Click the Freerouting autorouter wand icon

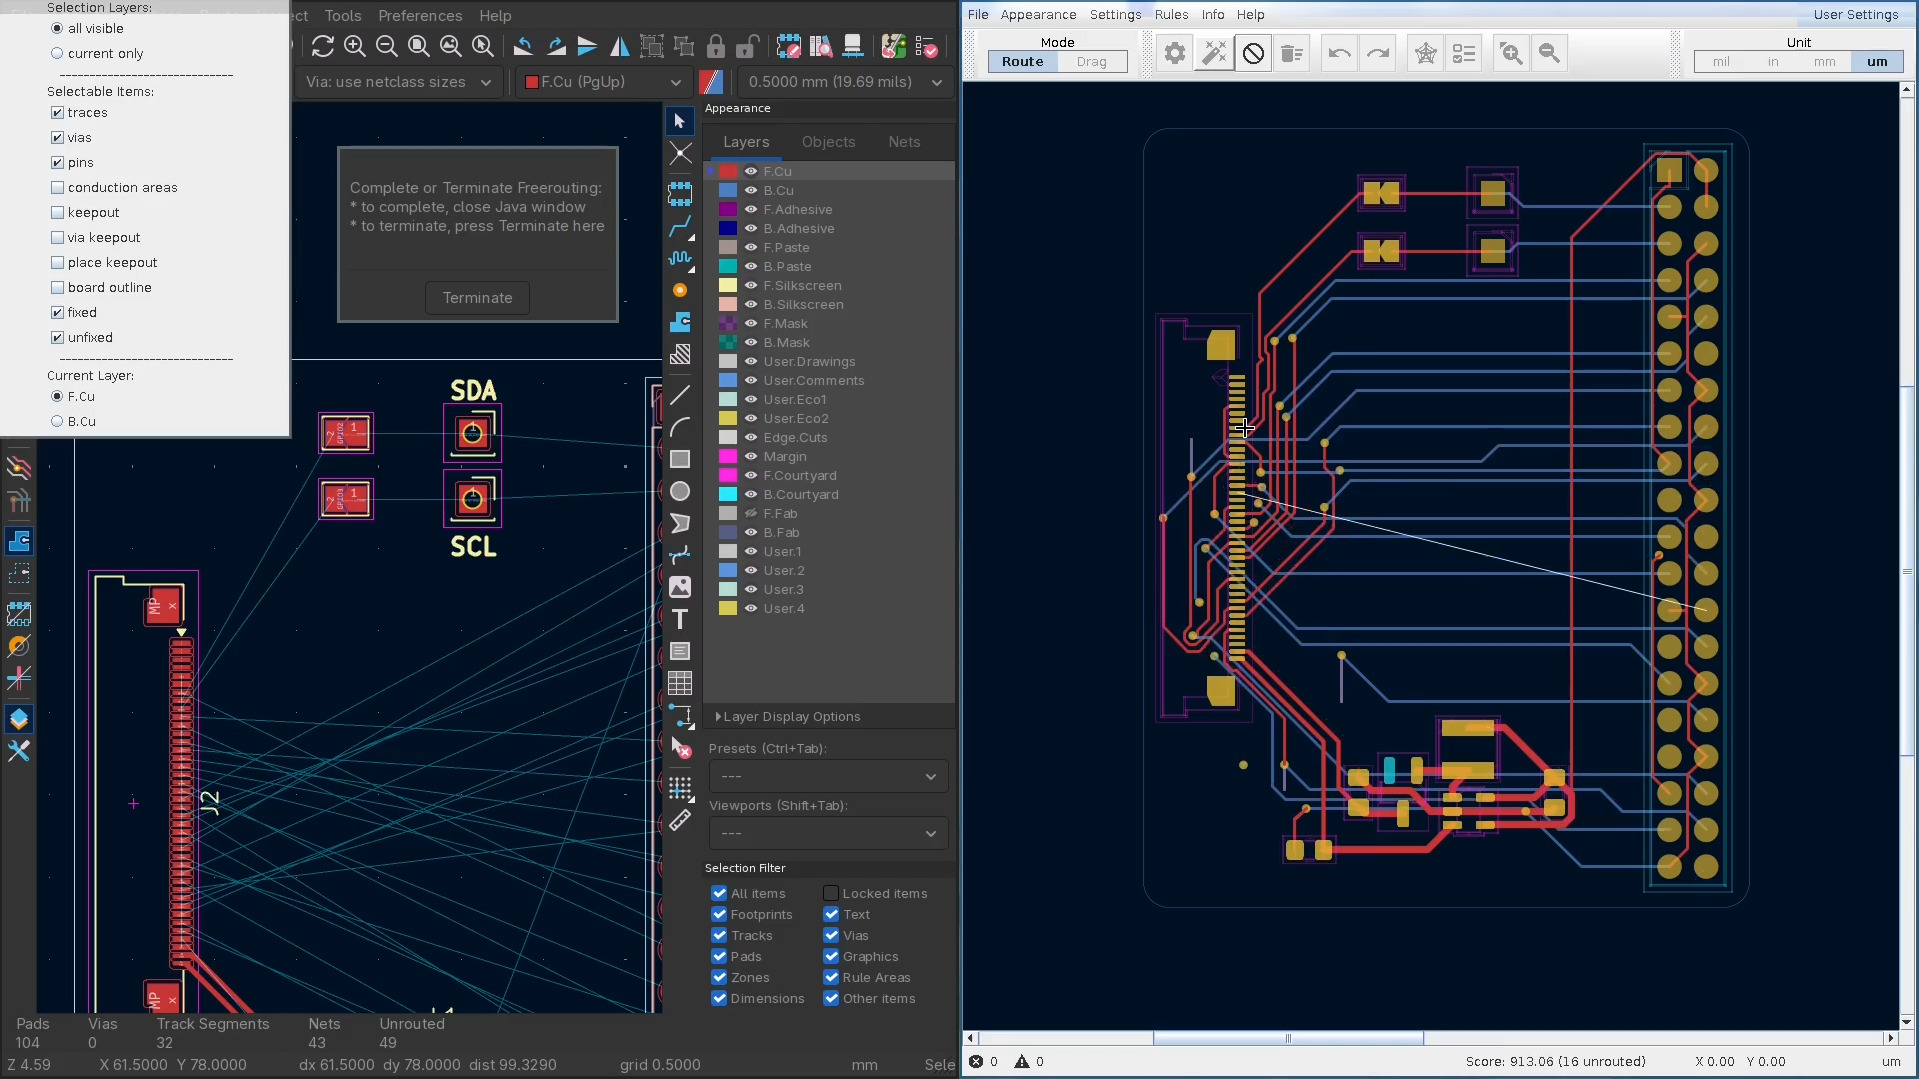point(1214,53)
